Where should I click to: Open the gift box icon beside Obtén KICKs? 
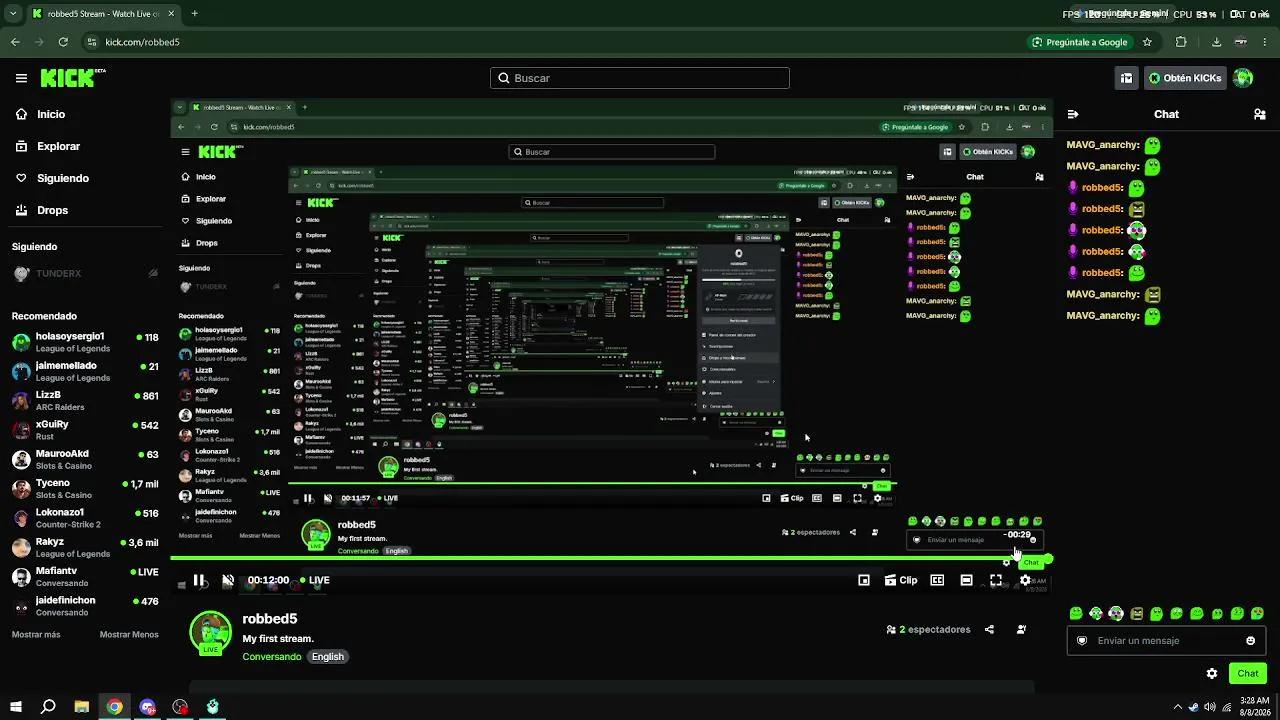[x=1126, y=78]
